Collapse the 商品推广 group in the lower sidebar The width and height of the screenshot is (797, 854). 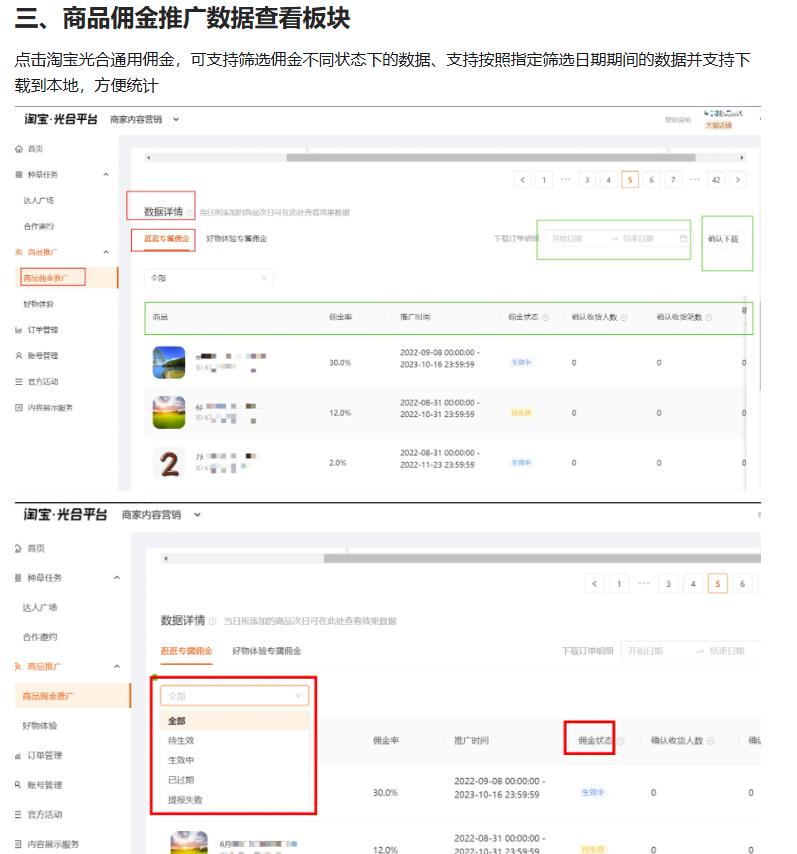pos(116,666)
